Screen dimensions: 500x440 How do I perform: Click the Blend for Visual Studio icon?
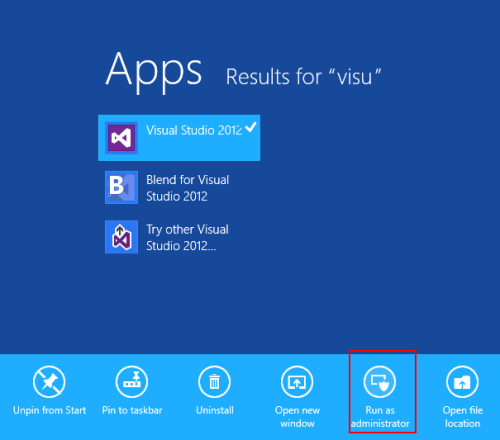pyautogui.click(x=121, y=187)
